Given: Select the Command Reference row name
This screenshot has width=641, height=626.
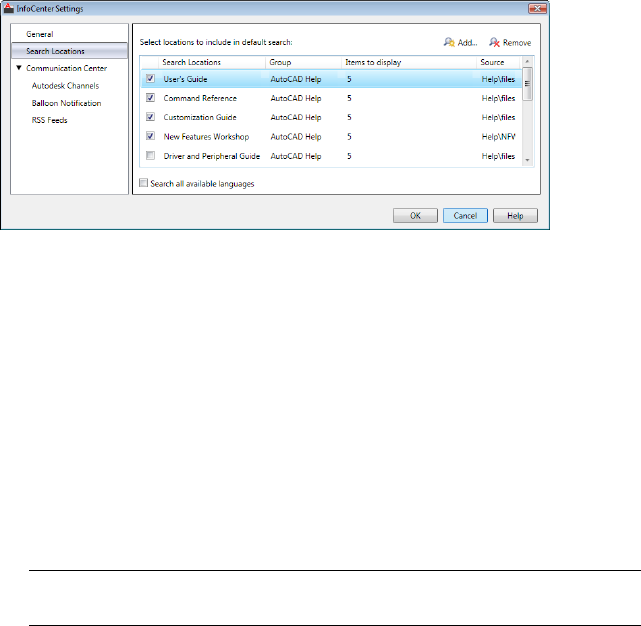Looking at the screenshot, I should (x=200, y=98).
